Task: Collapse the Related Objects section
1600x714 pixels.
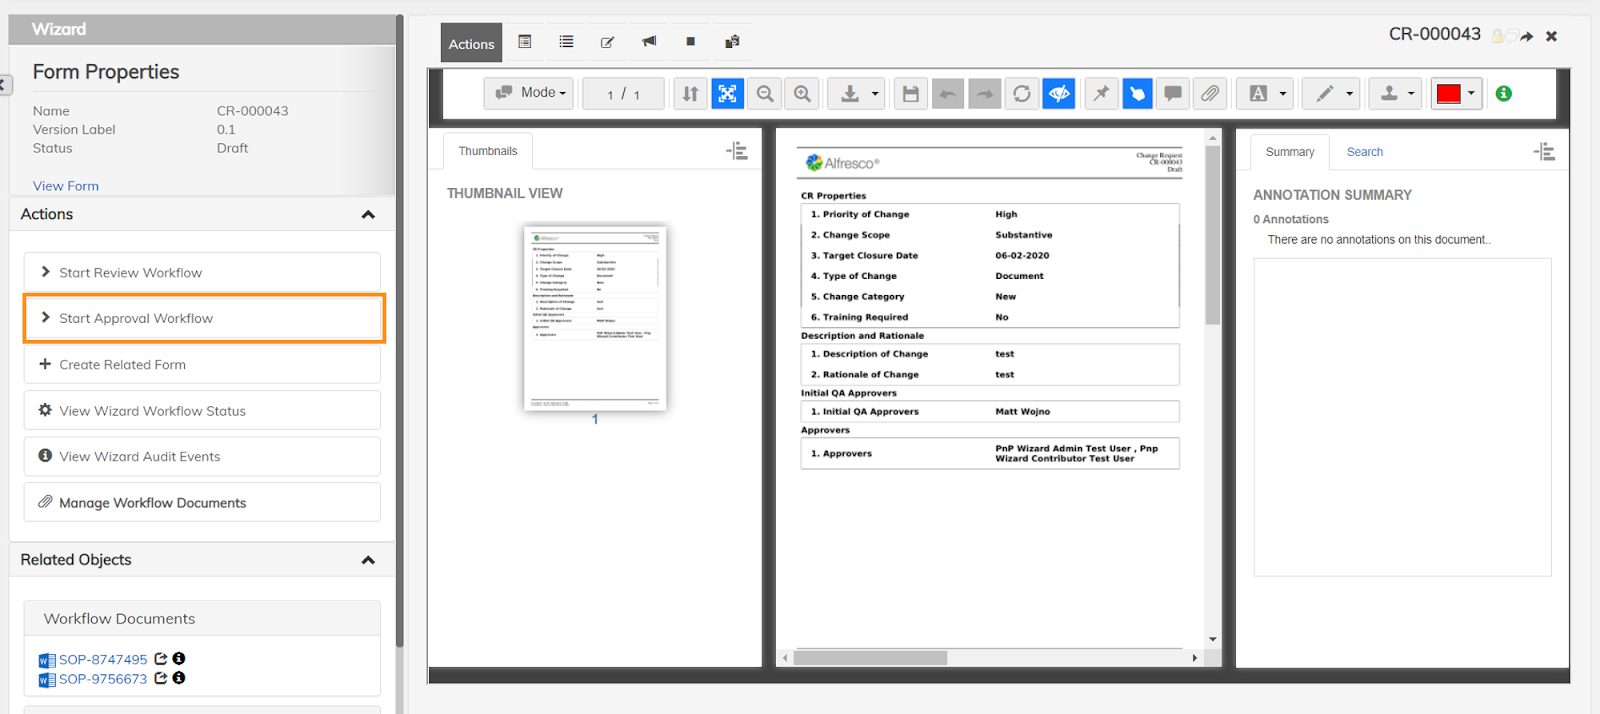Action: point(368,561)
